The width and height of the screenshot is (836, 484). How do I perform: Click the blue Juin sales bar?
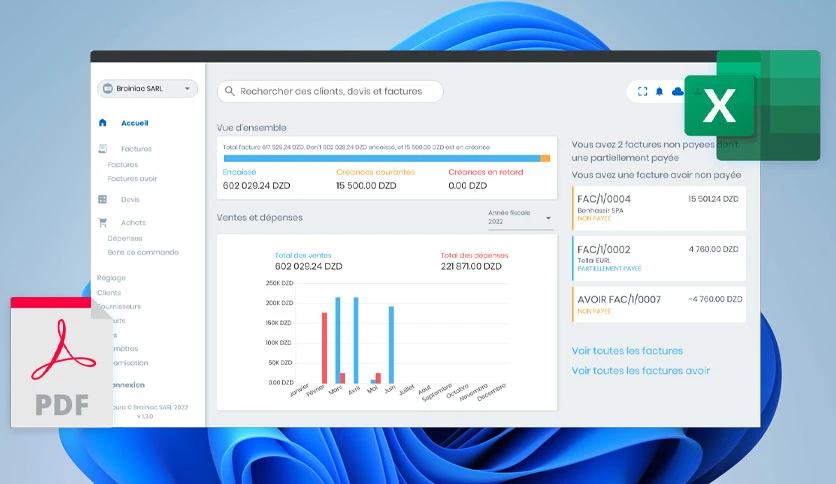(x=391, y=344)
